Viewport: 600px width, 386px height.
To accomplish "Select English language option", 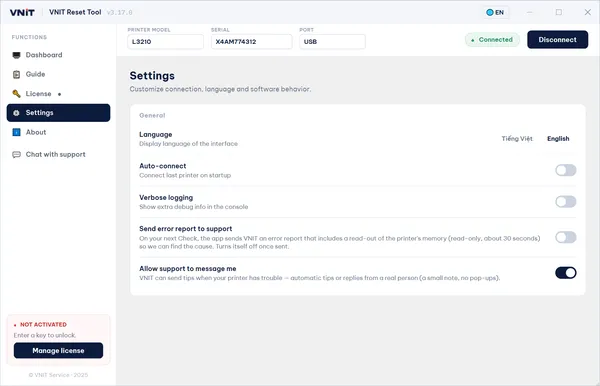I will (x=558, y=139).
